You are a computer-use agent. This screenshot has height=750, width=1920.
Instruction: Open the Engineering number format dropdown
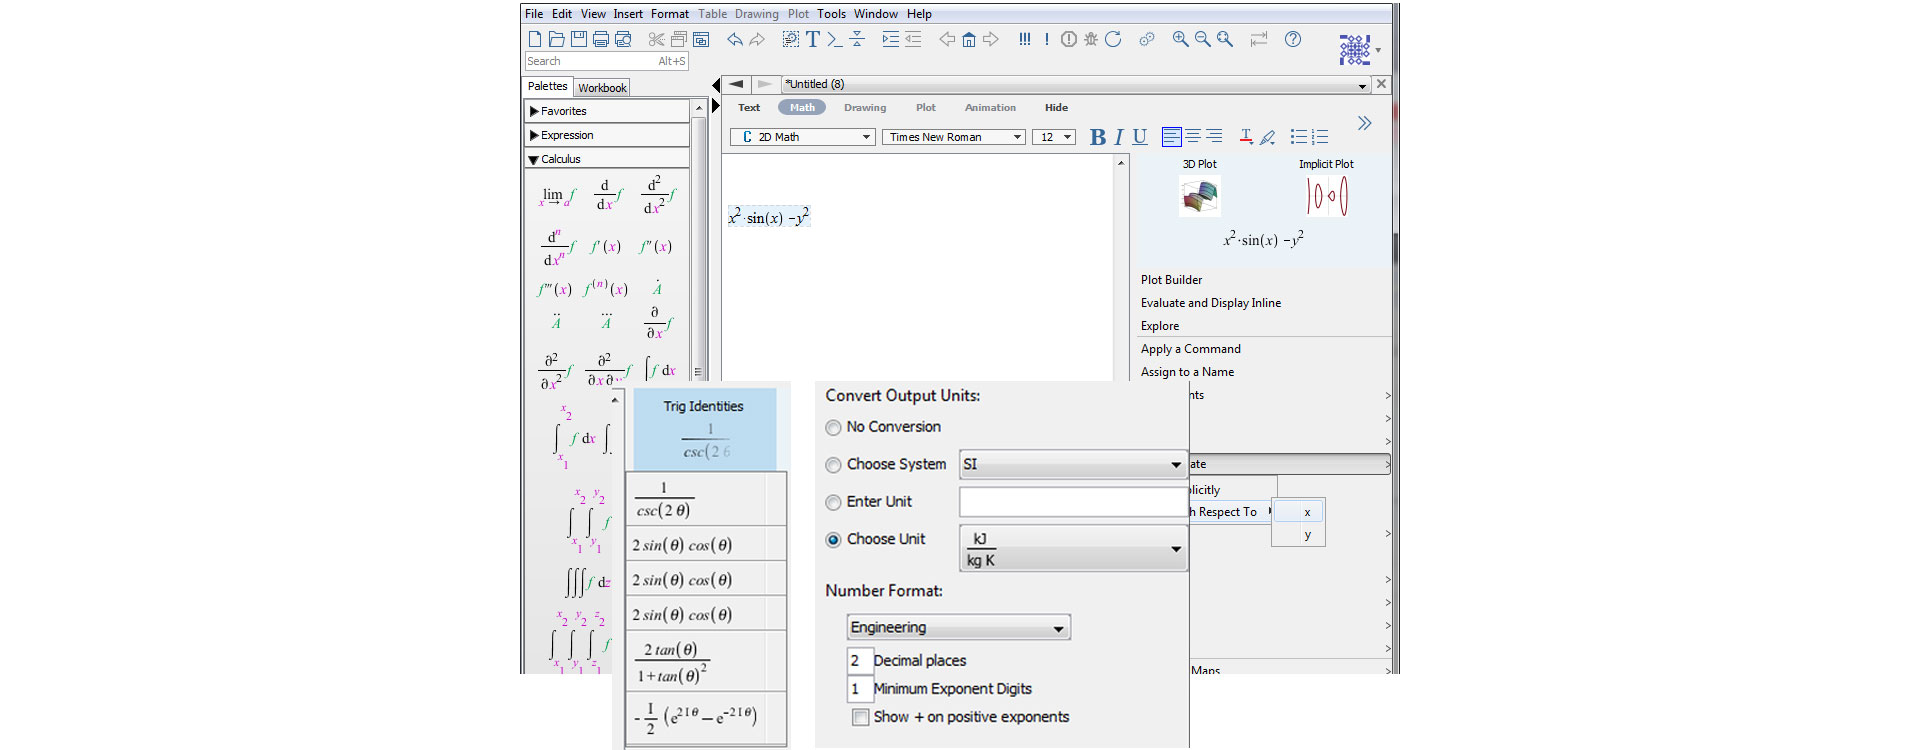point(958,628)
